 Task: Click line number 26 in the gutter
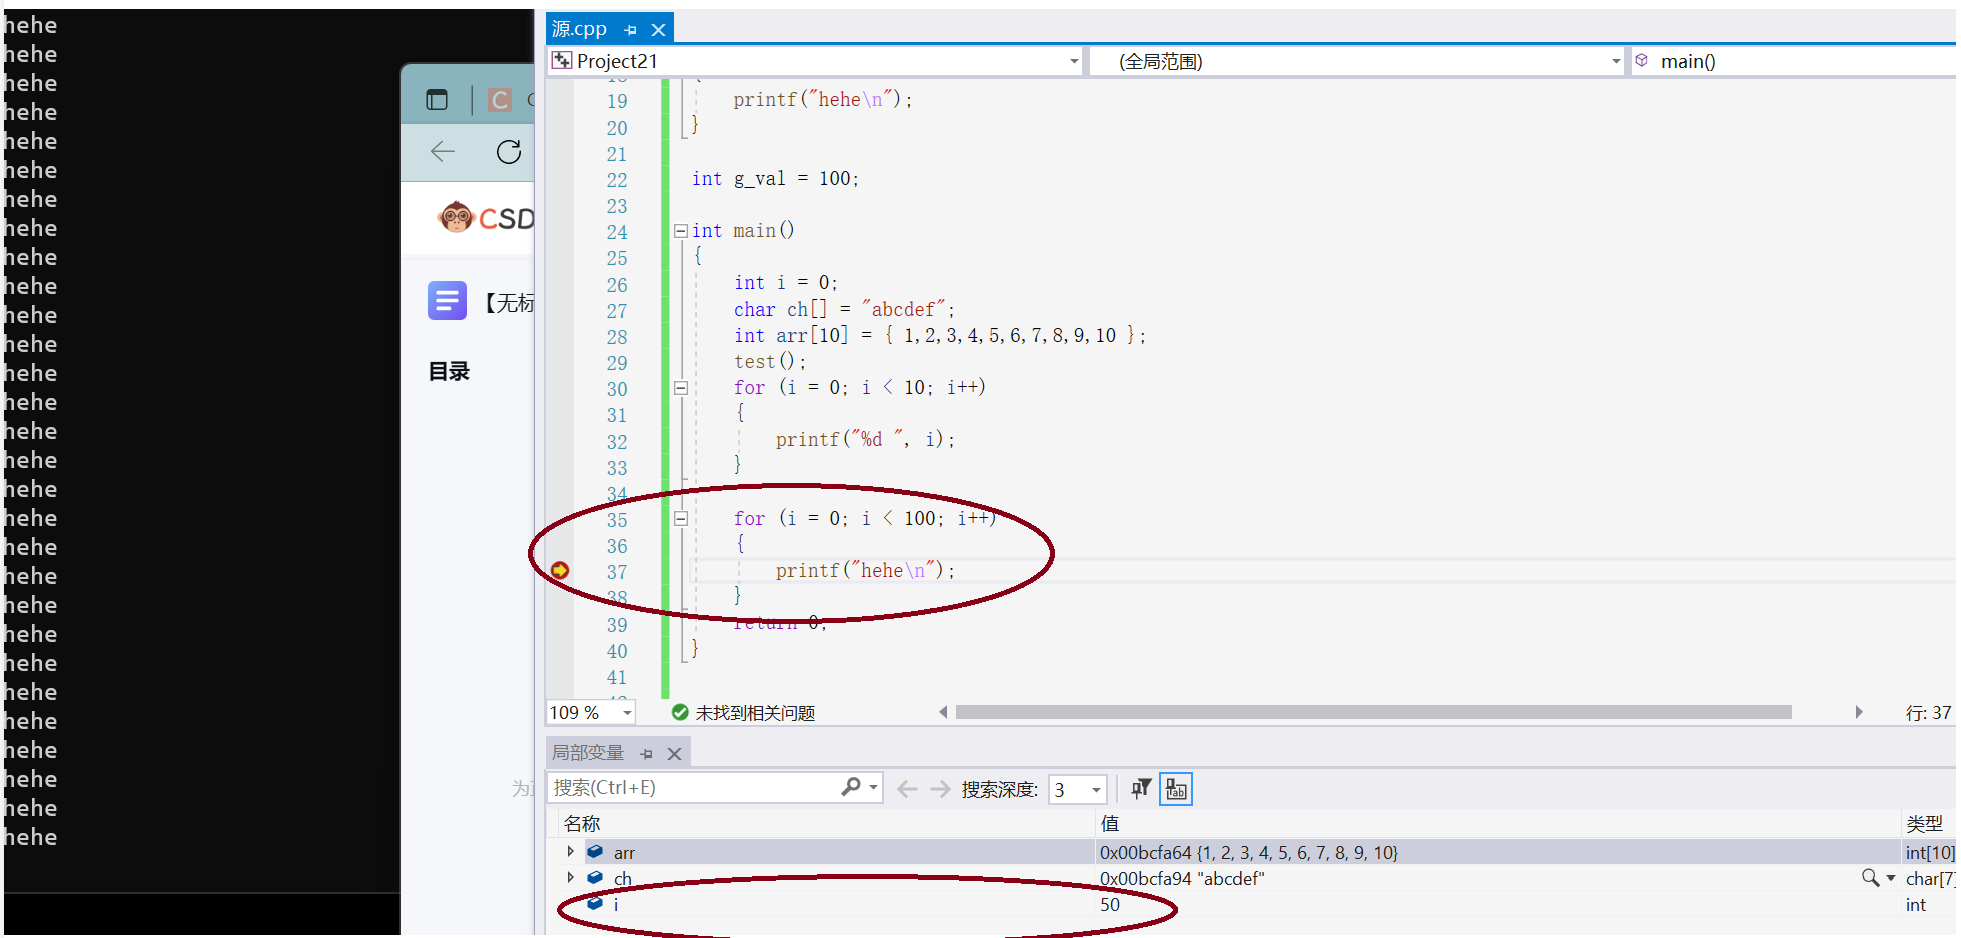tap(617, 285)
